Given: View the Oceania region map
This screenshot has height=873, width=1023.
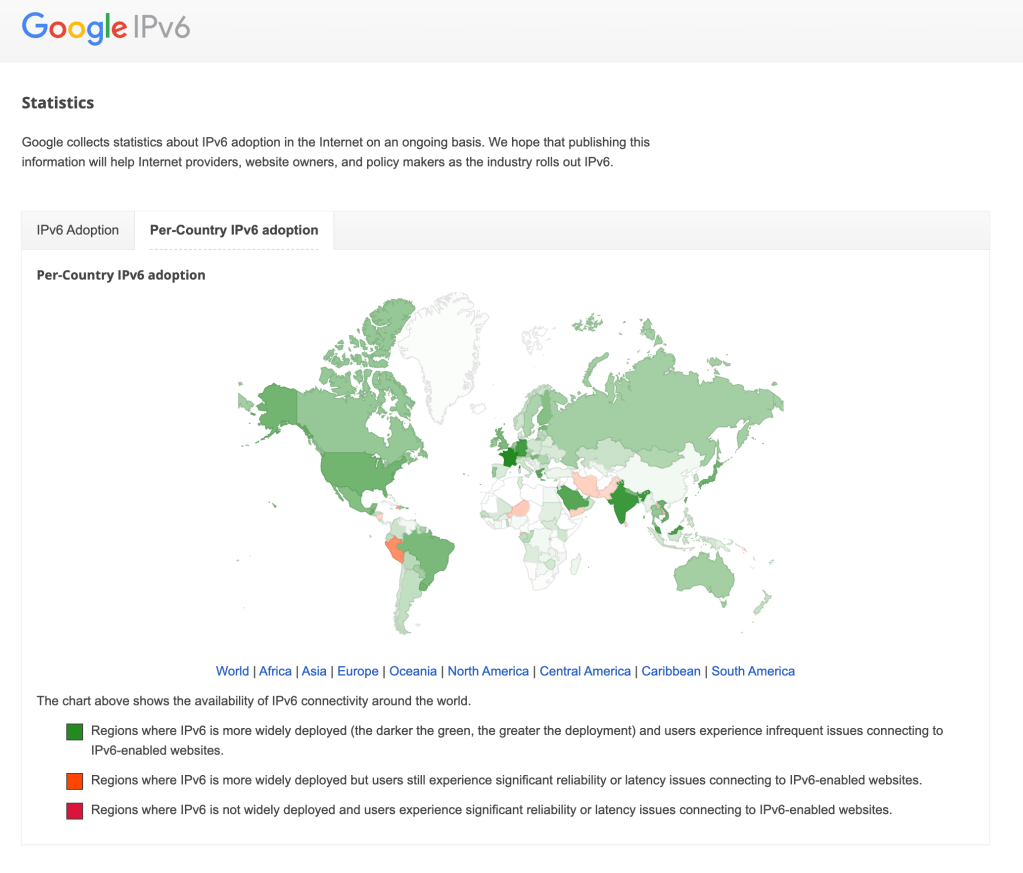Looking at the screenshot, I should click(x=413, y=671).
